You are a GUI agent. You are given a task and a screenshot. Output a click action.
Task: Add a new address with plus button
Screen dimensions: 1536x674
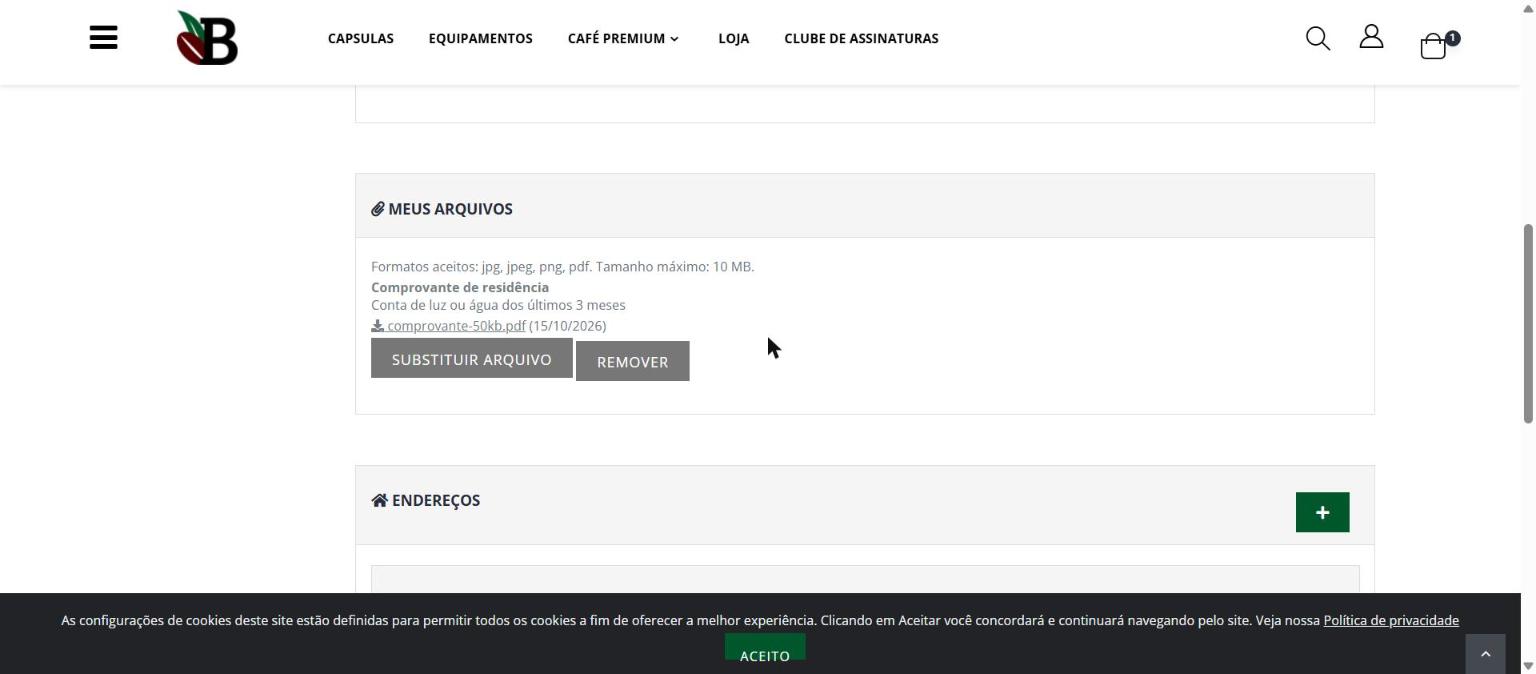[x=1322, y=512]
